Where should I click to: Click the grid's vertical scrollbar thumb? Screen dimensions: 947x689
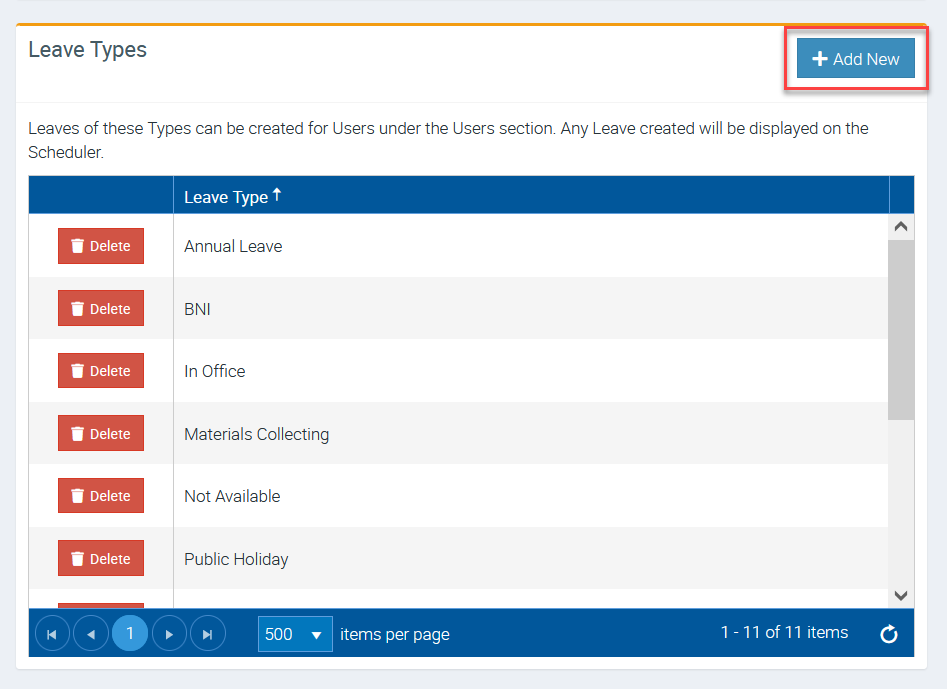click(x=901, y=330)
